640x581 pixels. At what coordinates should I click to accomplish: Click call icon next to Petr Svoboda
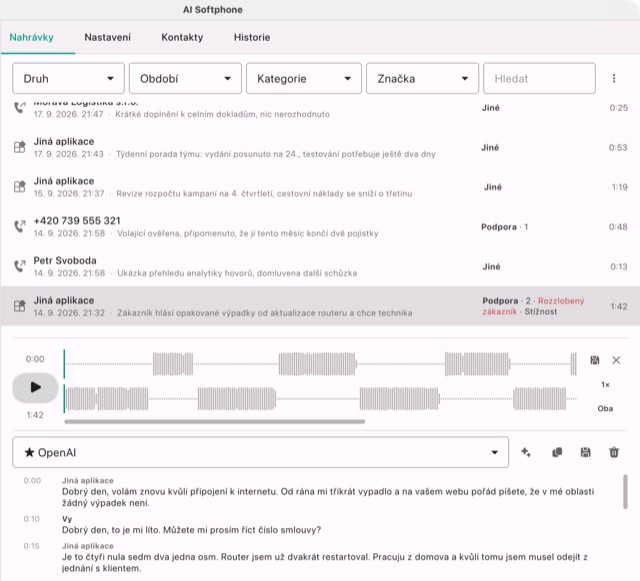(x=20, y=266)
